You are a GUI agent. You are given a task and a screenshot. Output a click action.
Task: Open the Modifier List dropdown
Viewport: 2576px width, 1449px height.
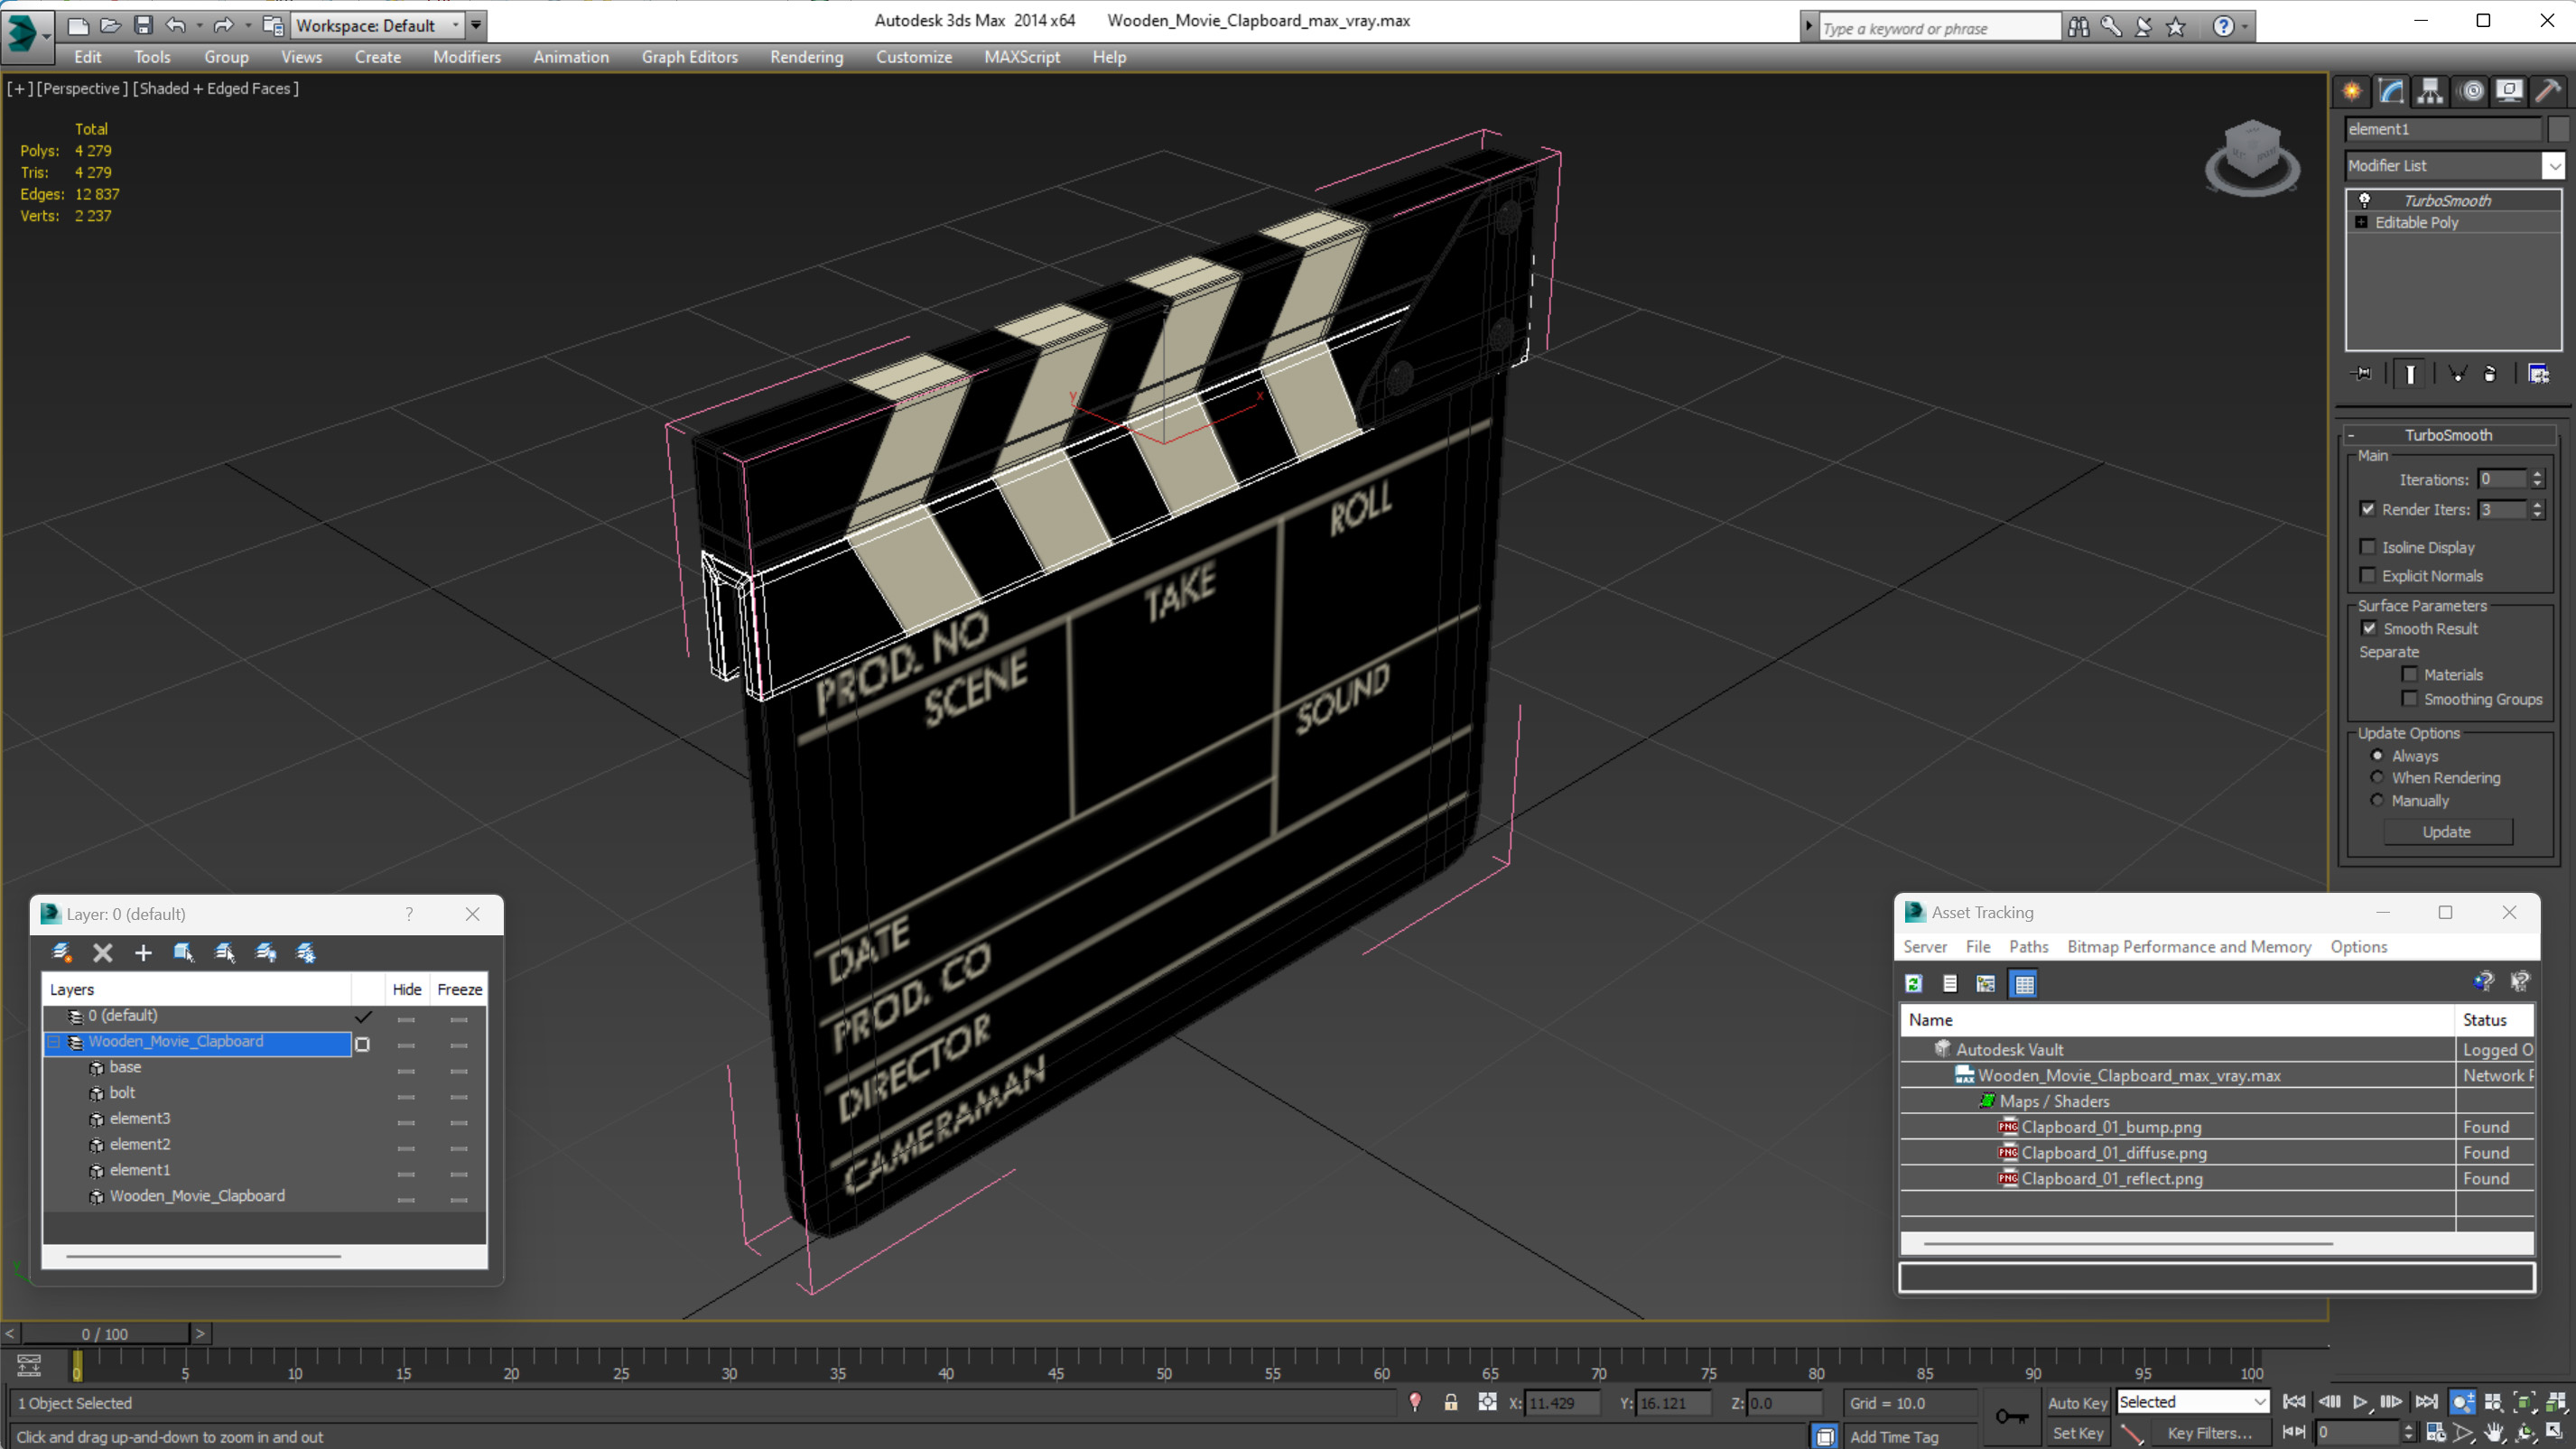[2553, 166]
